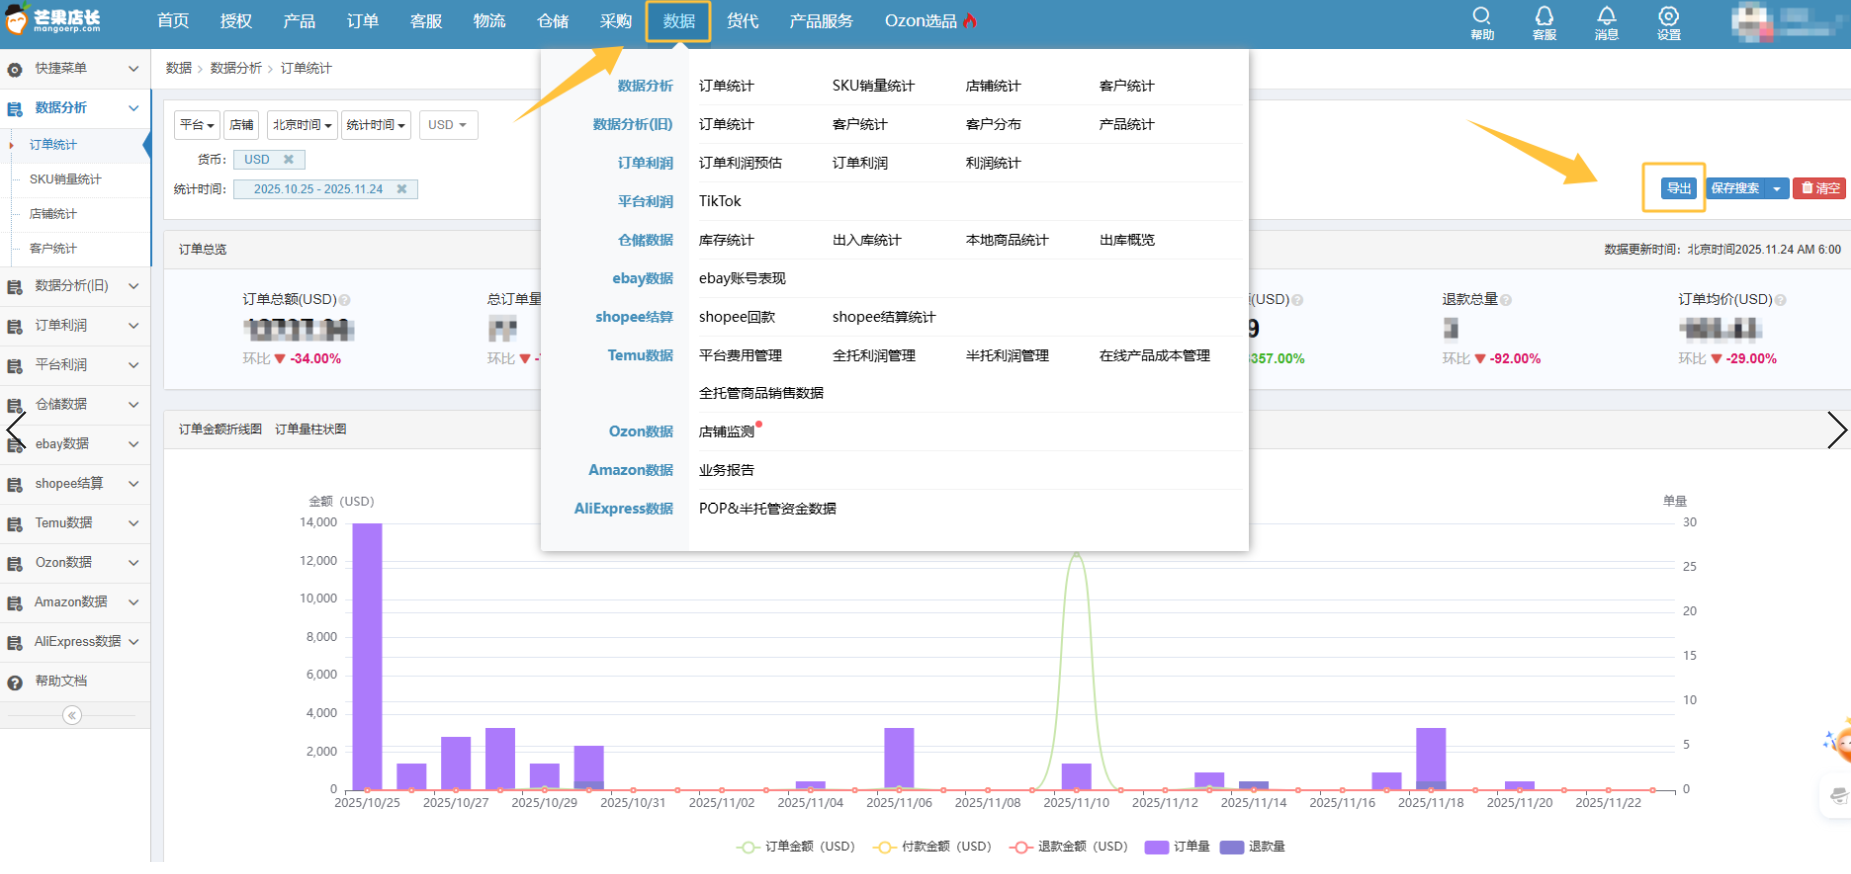Go to next slide with right arrow
Viewport: 1851px width, 874px height.
pyautogui.click(x=1836, y=430)
